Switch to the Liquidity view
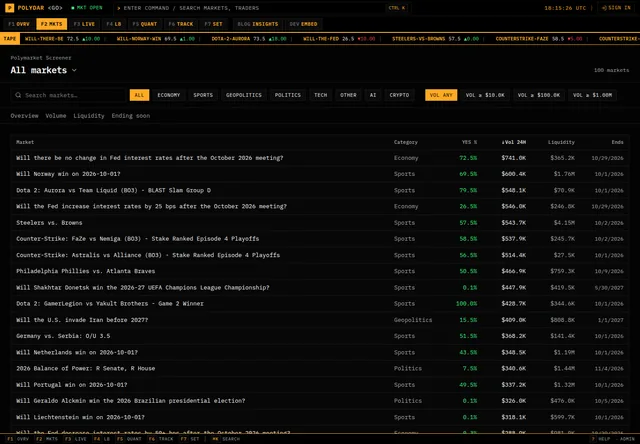Image resolution: width=640 pixels, height=444 pixels. point(89,116)
